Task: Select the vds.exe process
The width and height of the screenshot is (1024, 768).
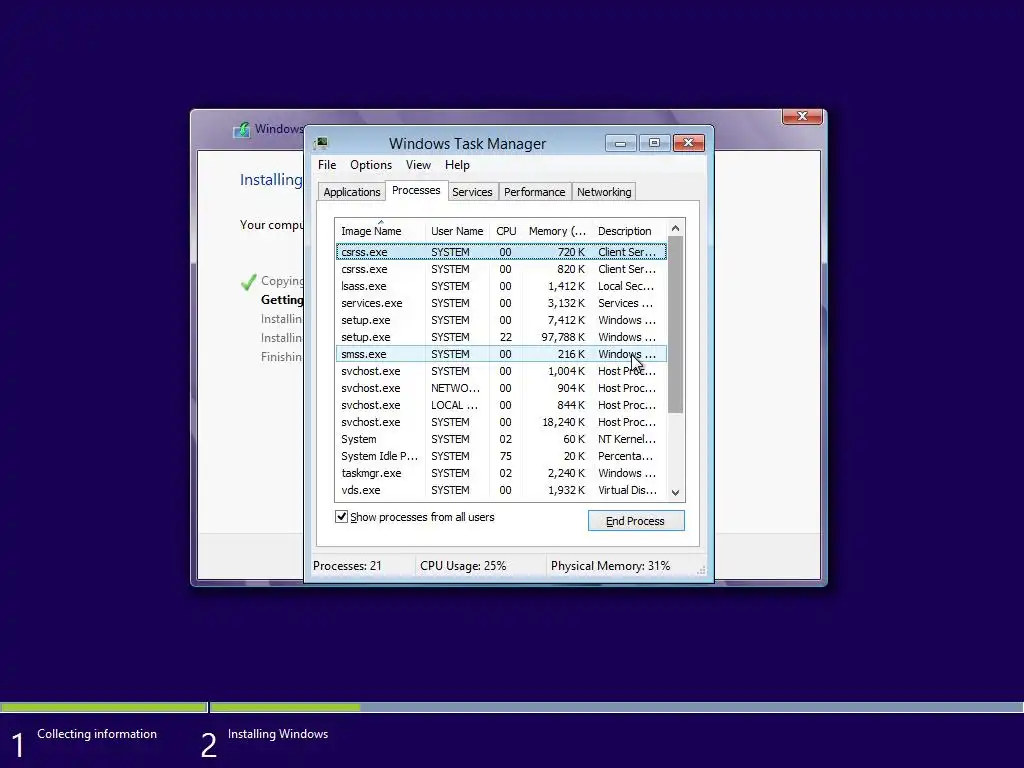Action: pyautogui.click(x=501, y=490)
